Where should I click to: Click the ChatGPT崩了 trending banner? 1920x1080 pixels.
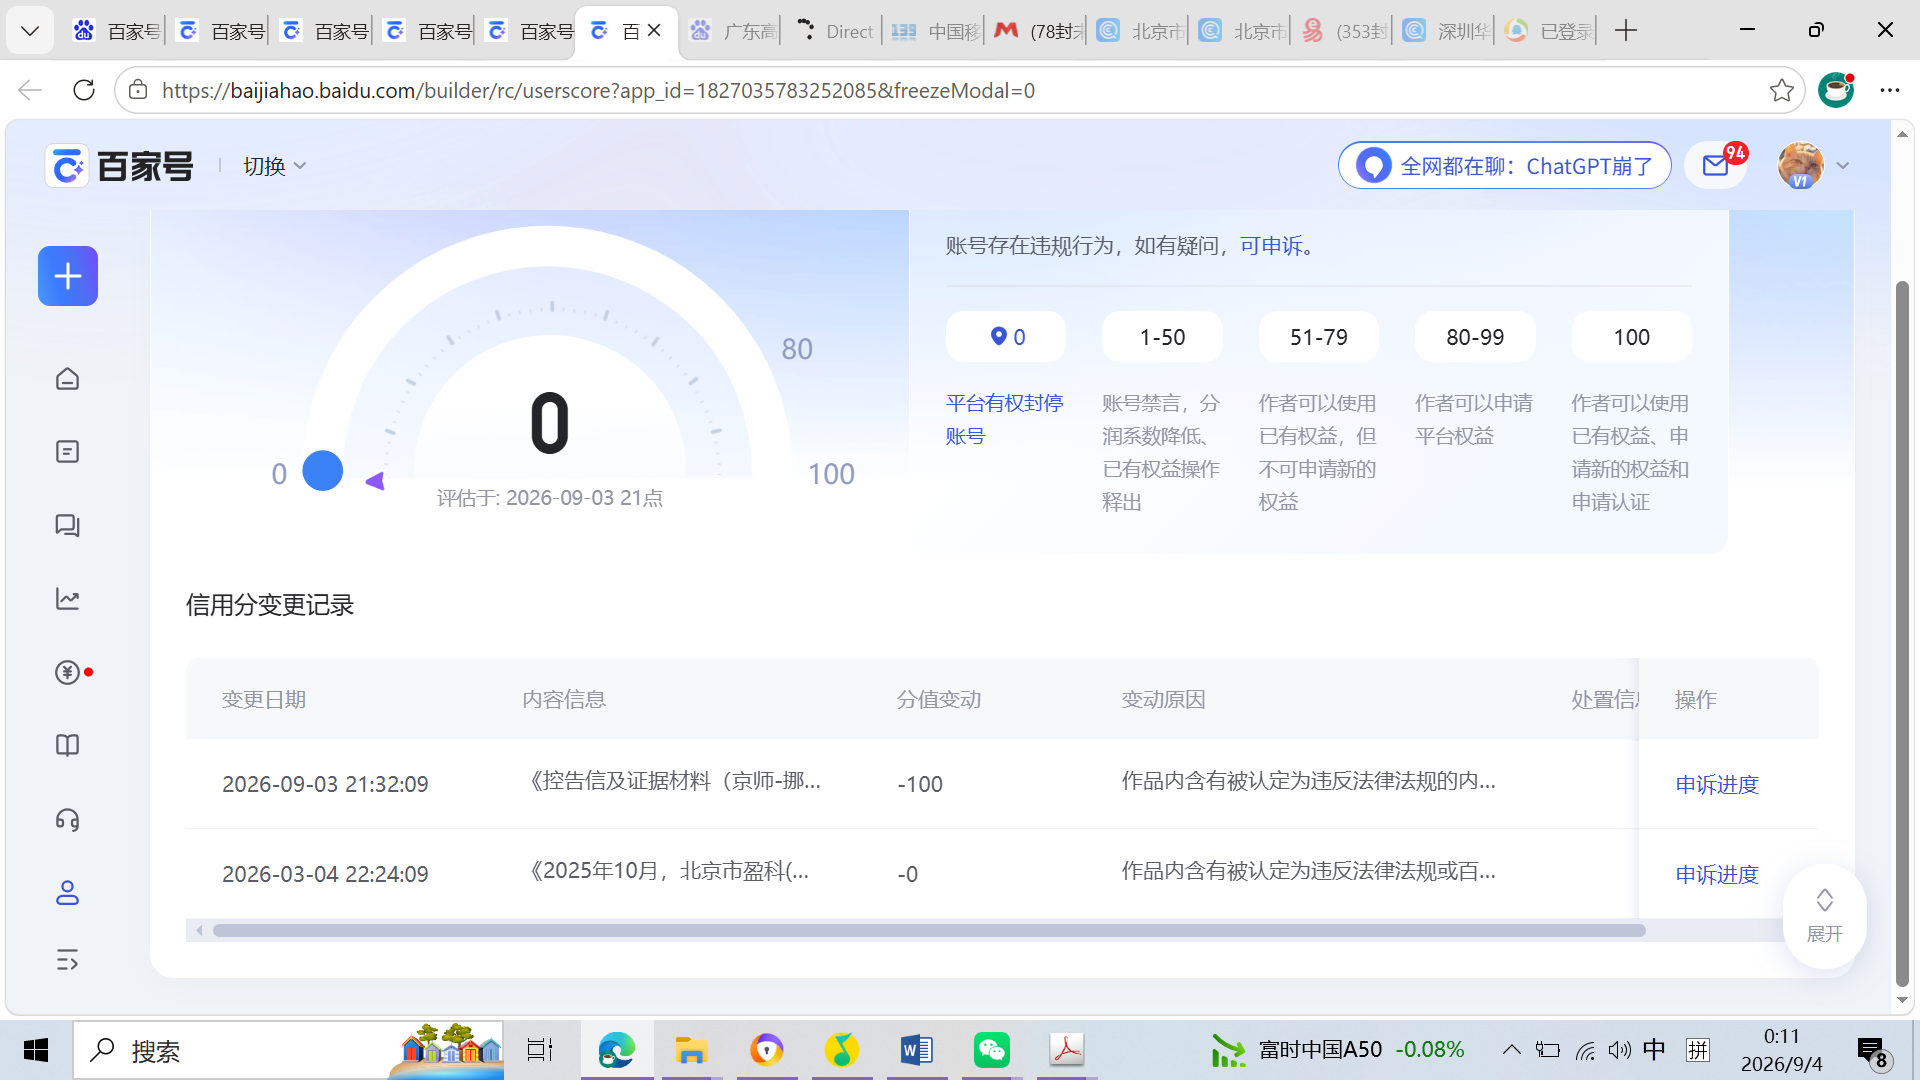tap(1504, 166)
